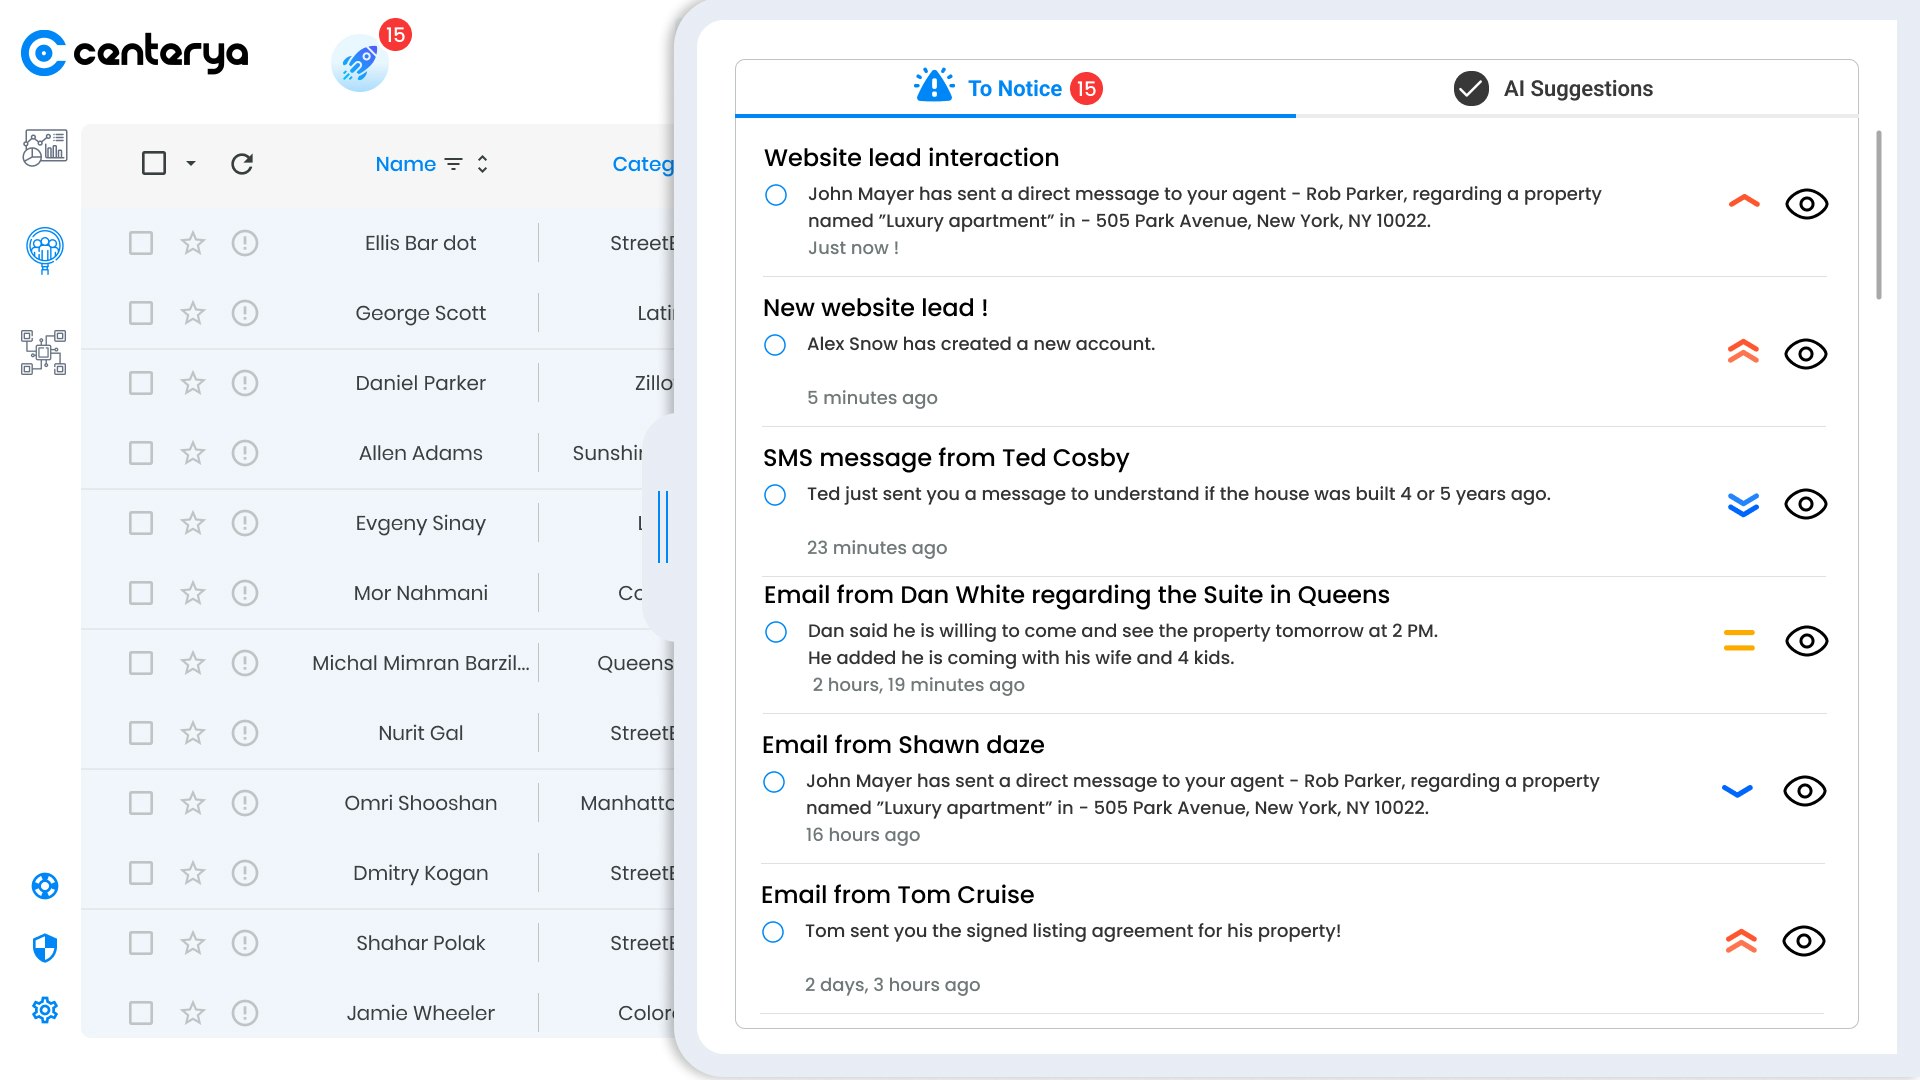Open the contacts group sidebar icon

[45, 249]
